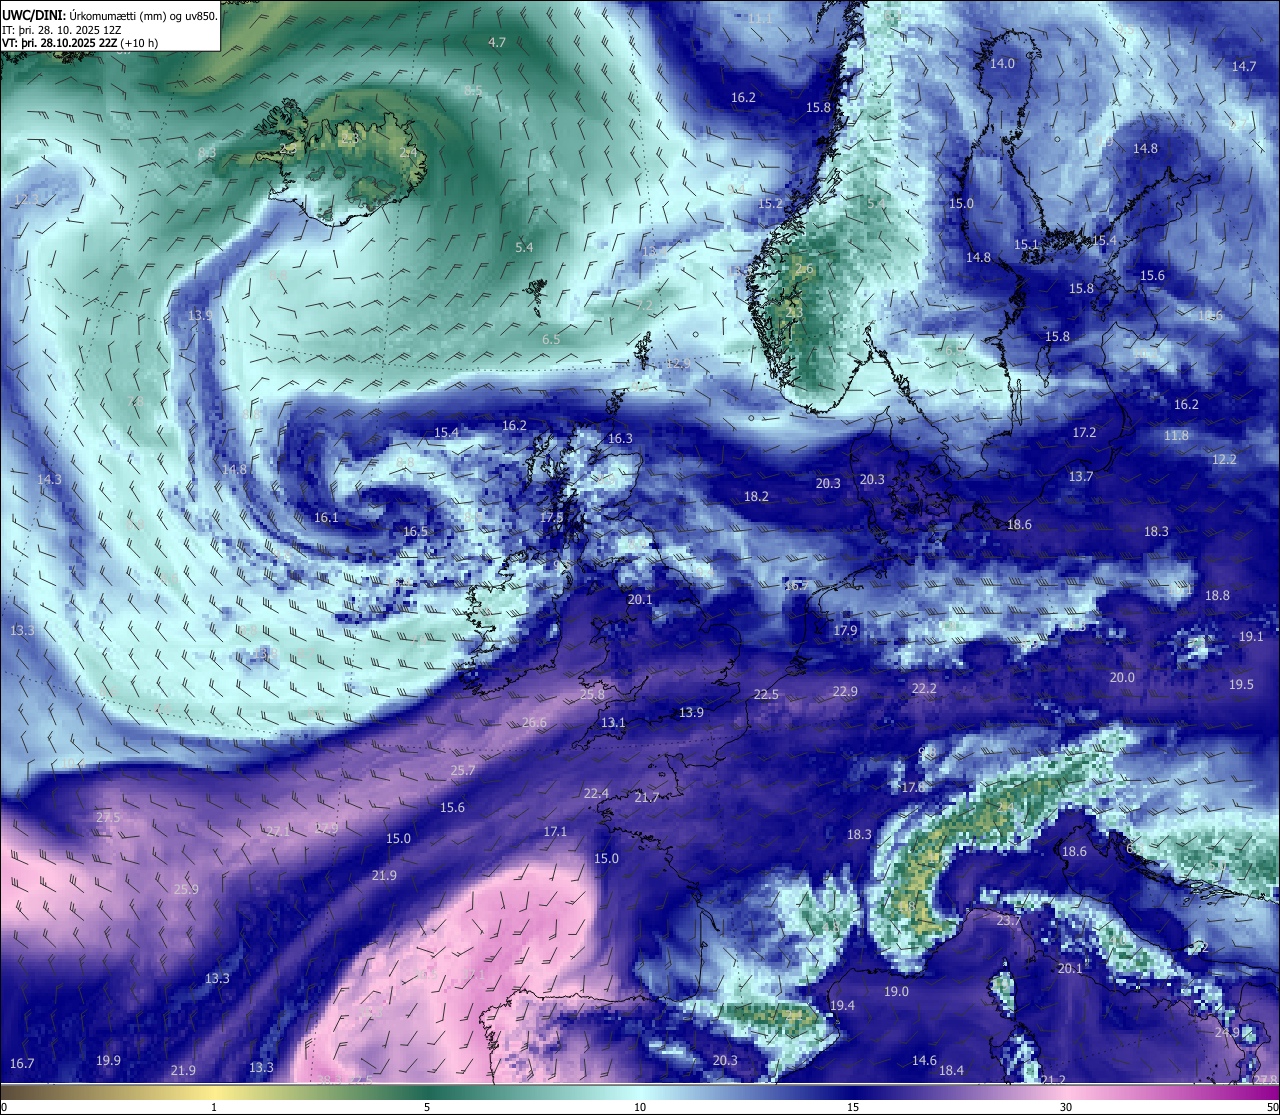Click the map value 22.5
The image size is (1280, 1115).
click(766, 694)
